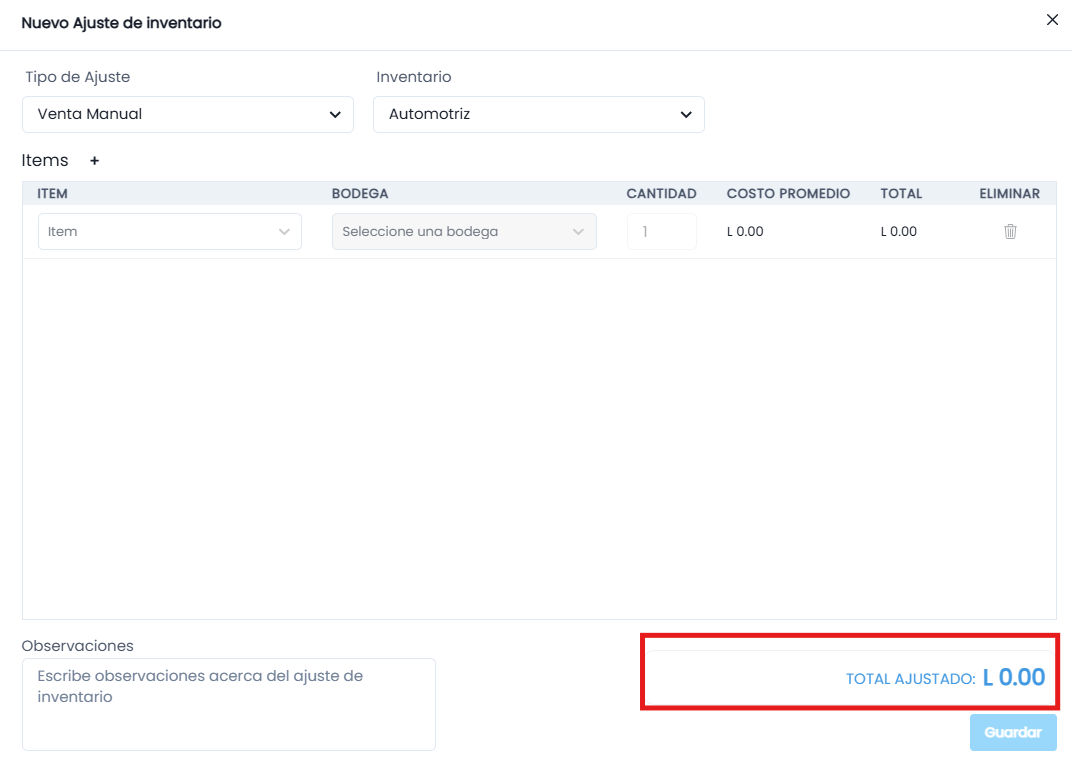The height and width of the screenshot is (765, 1072).
Task: Click the ELIMINAR column header
Action: point(1009,193)
